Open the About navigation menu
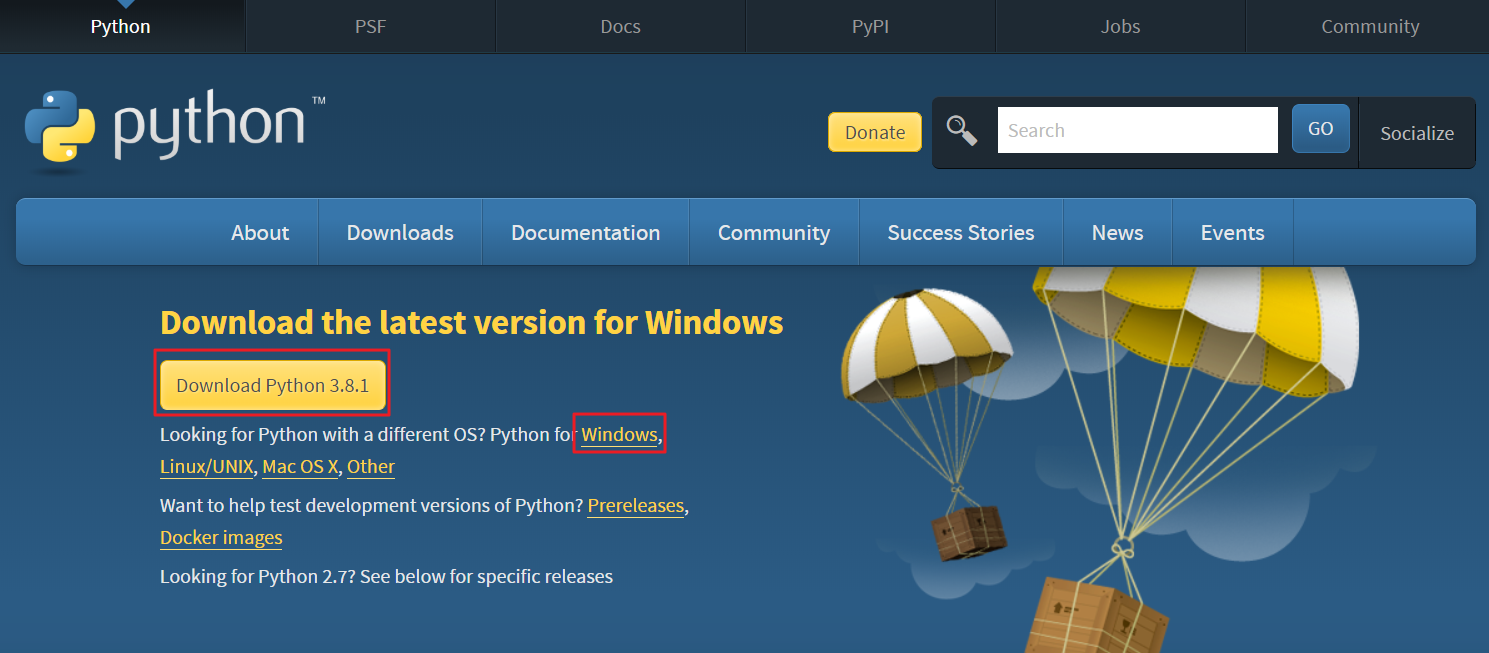The height and width of the screenshot is (653, 1489). pyautogui.click(x=260, y=232)
